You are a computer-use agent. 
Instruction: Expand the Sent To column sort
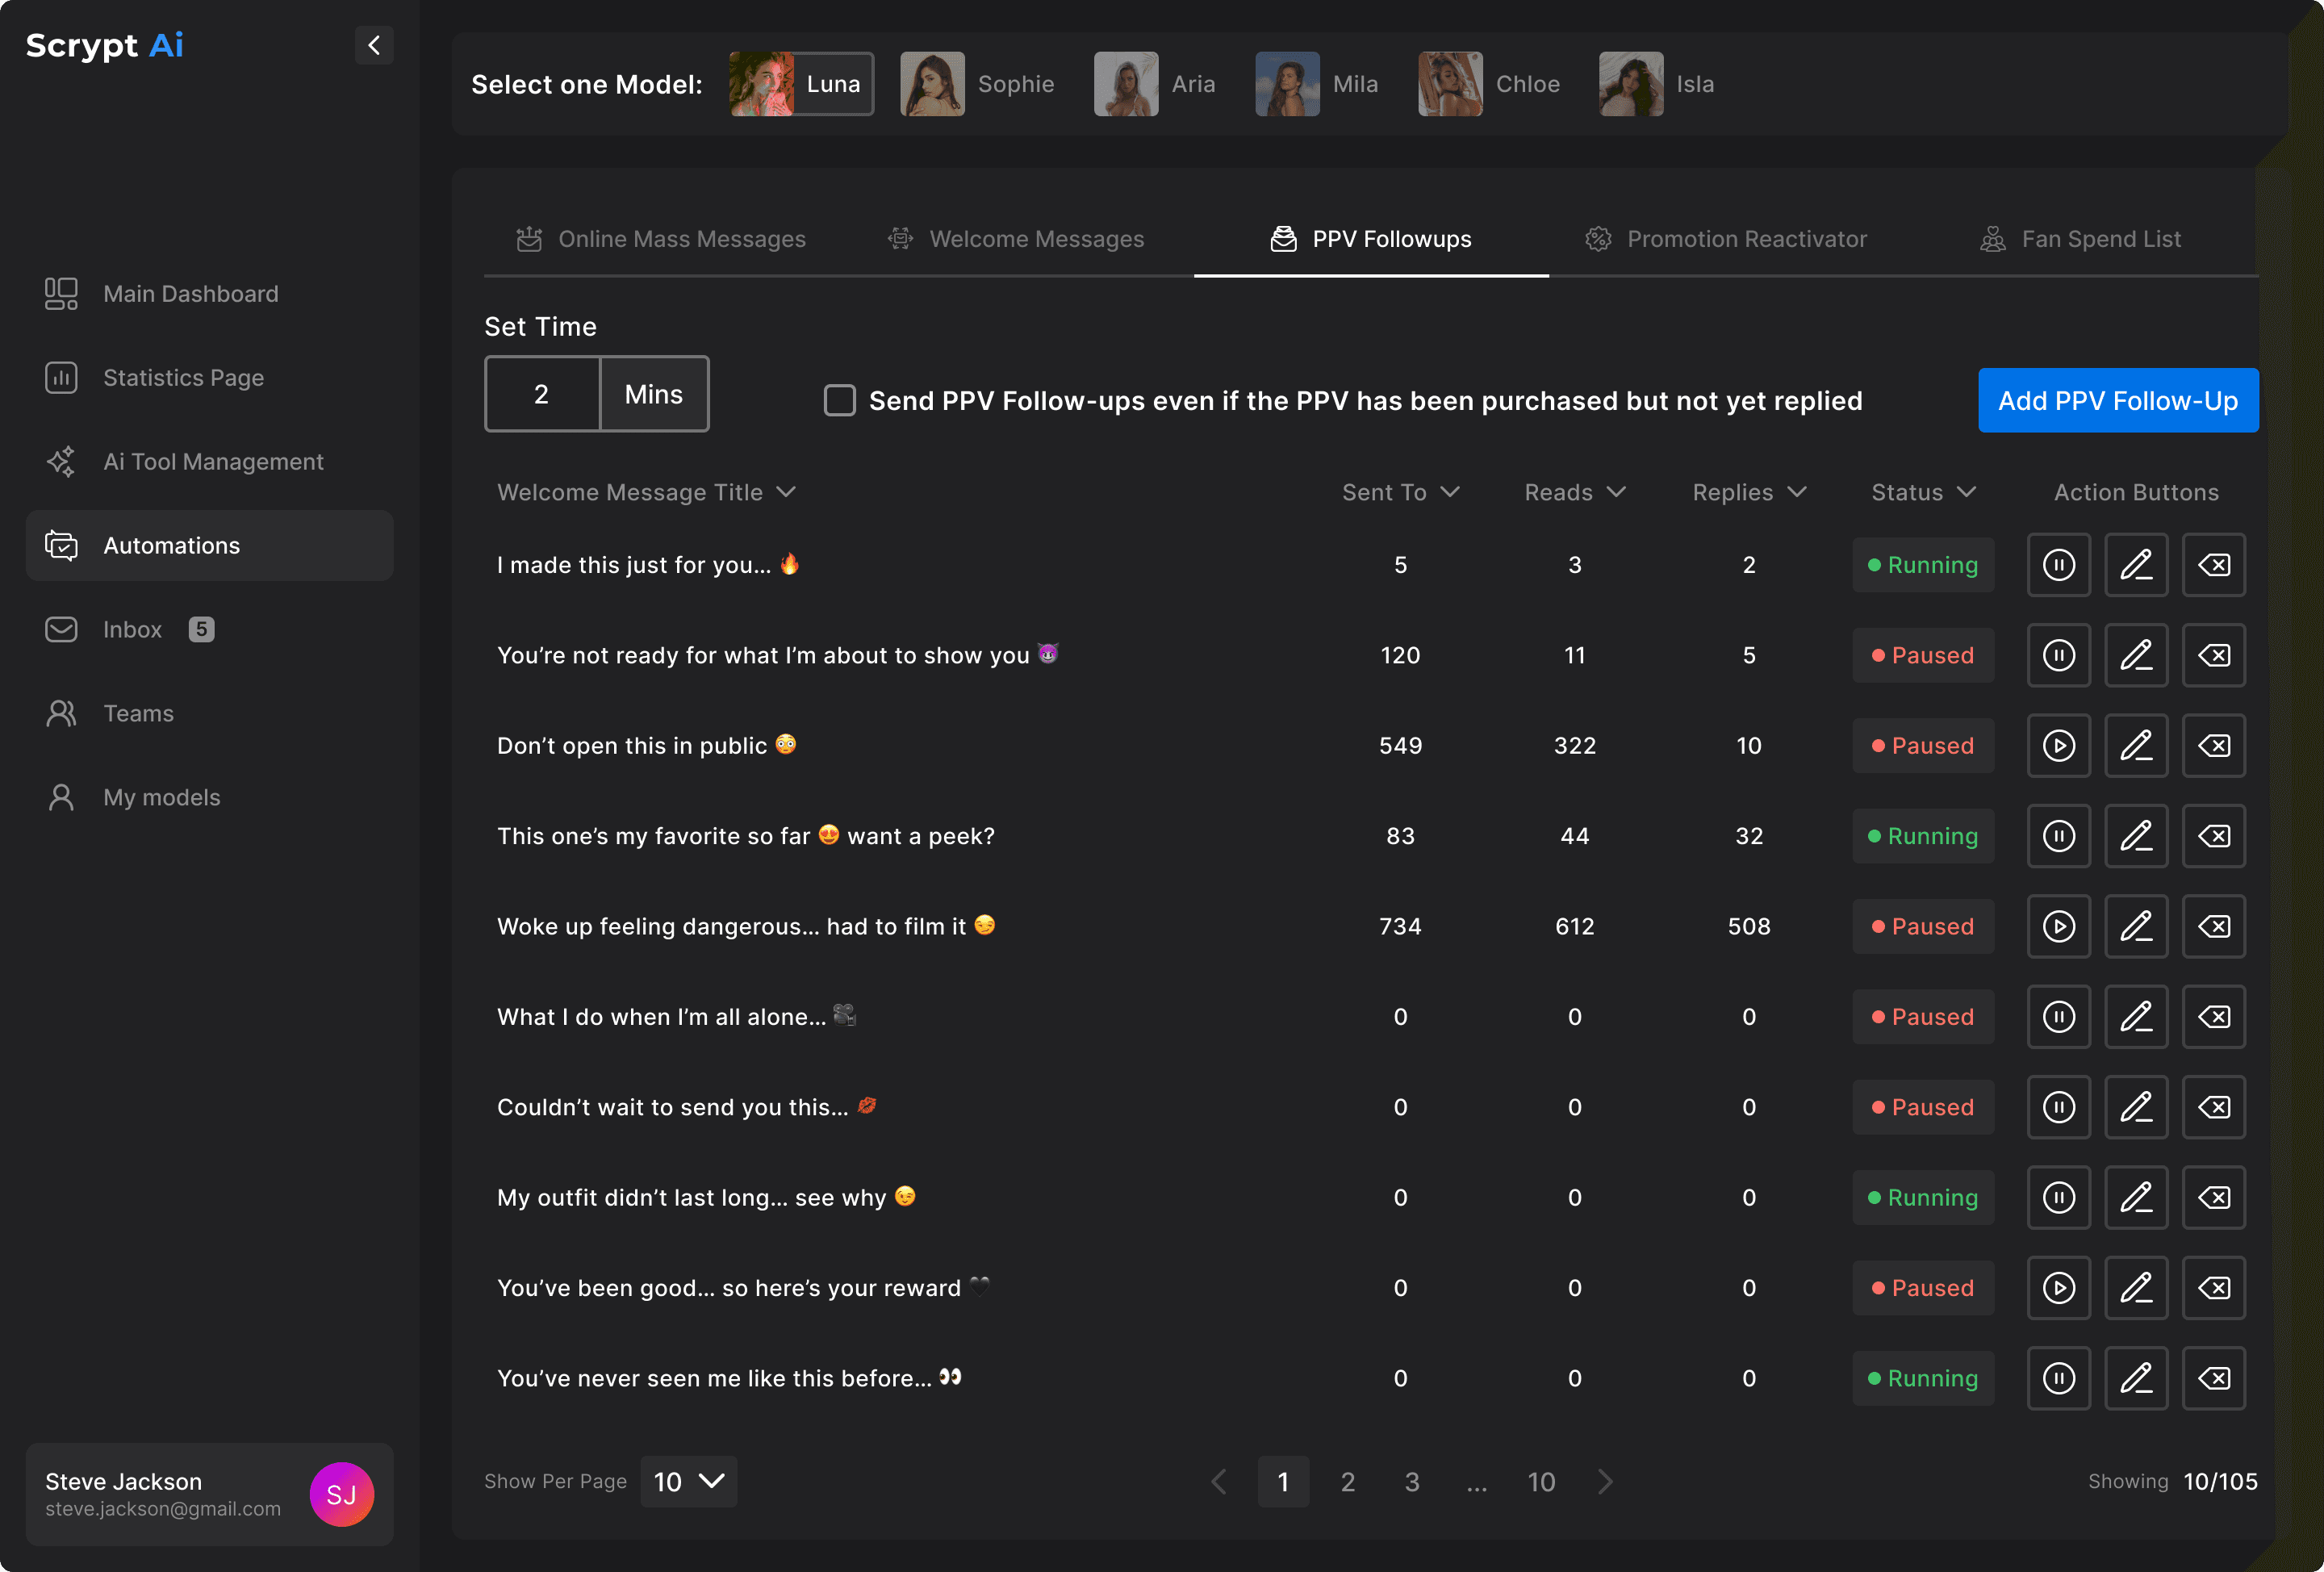[x=1449, y=492]
